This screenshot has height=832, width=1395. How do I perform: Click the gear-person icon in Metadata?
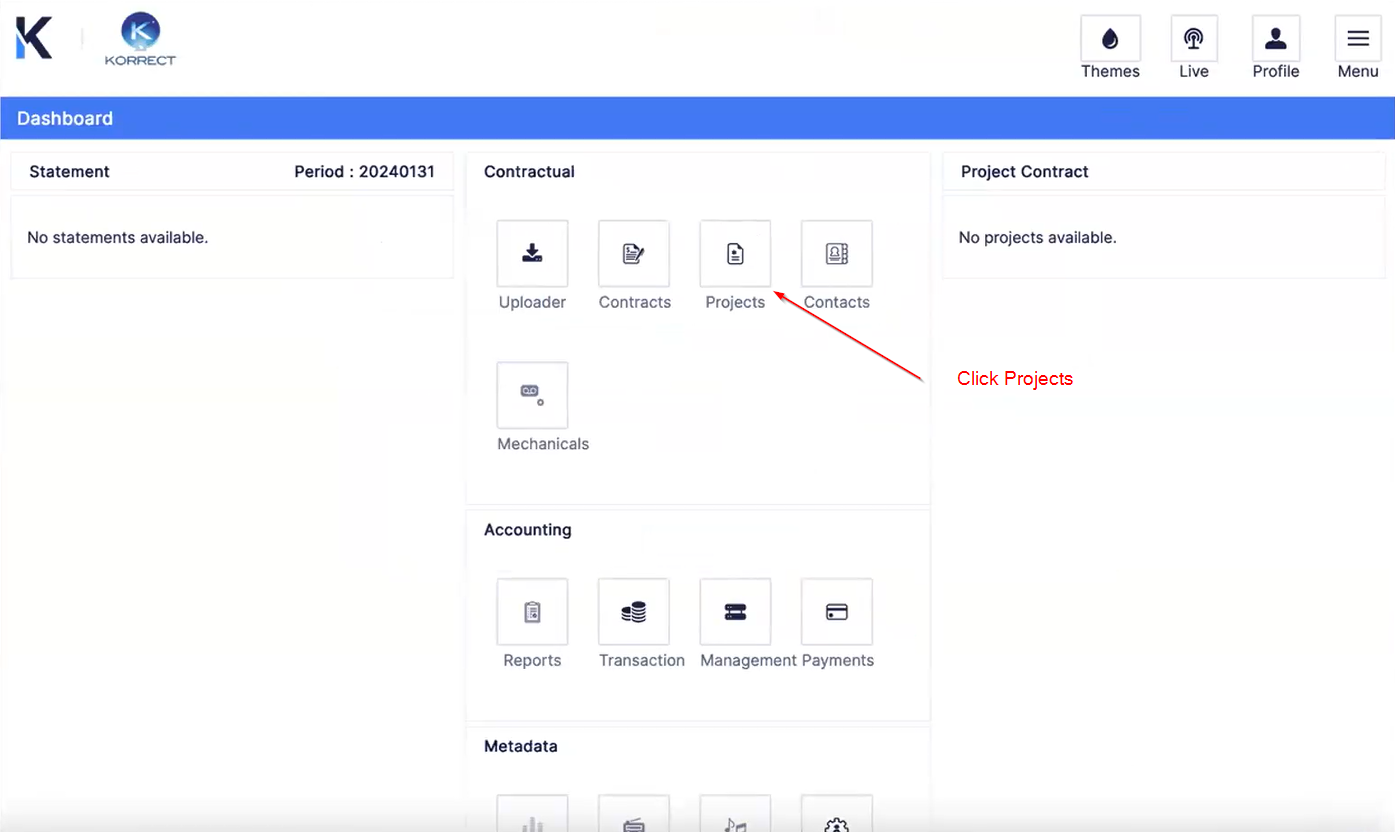pos(837,818)
